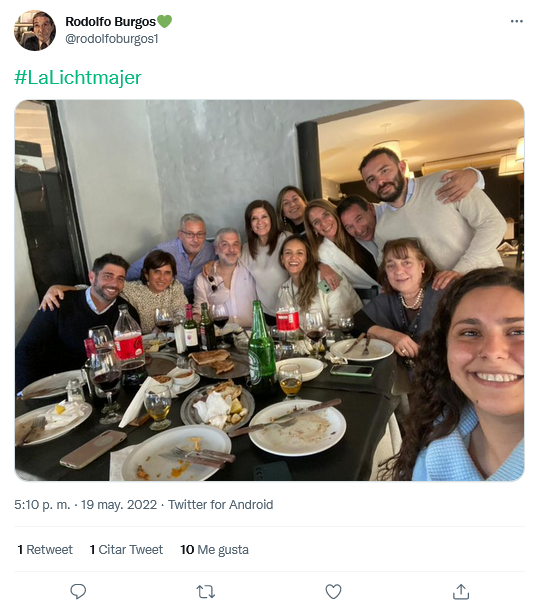535x609 pixels.
Task: View the 1 Retweet list
Action: pos(45,550)
